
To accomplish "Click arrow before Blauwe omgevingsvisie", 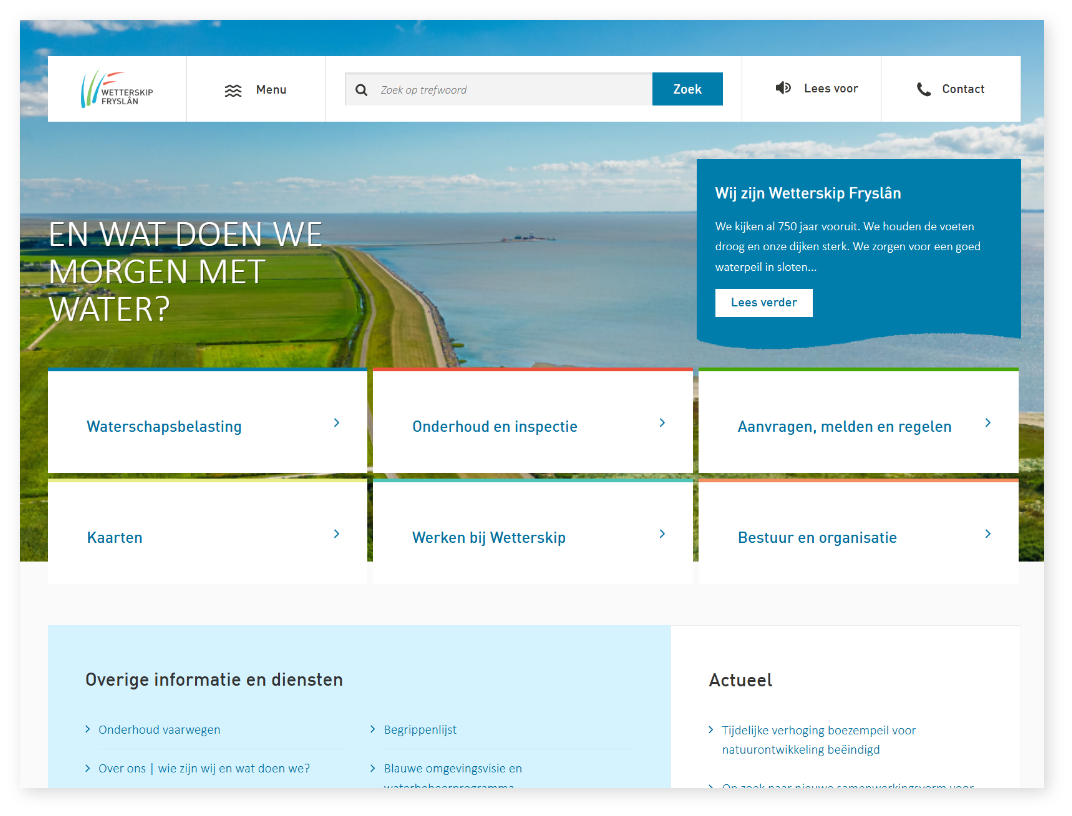I will tap(373, 768).
